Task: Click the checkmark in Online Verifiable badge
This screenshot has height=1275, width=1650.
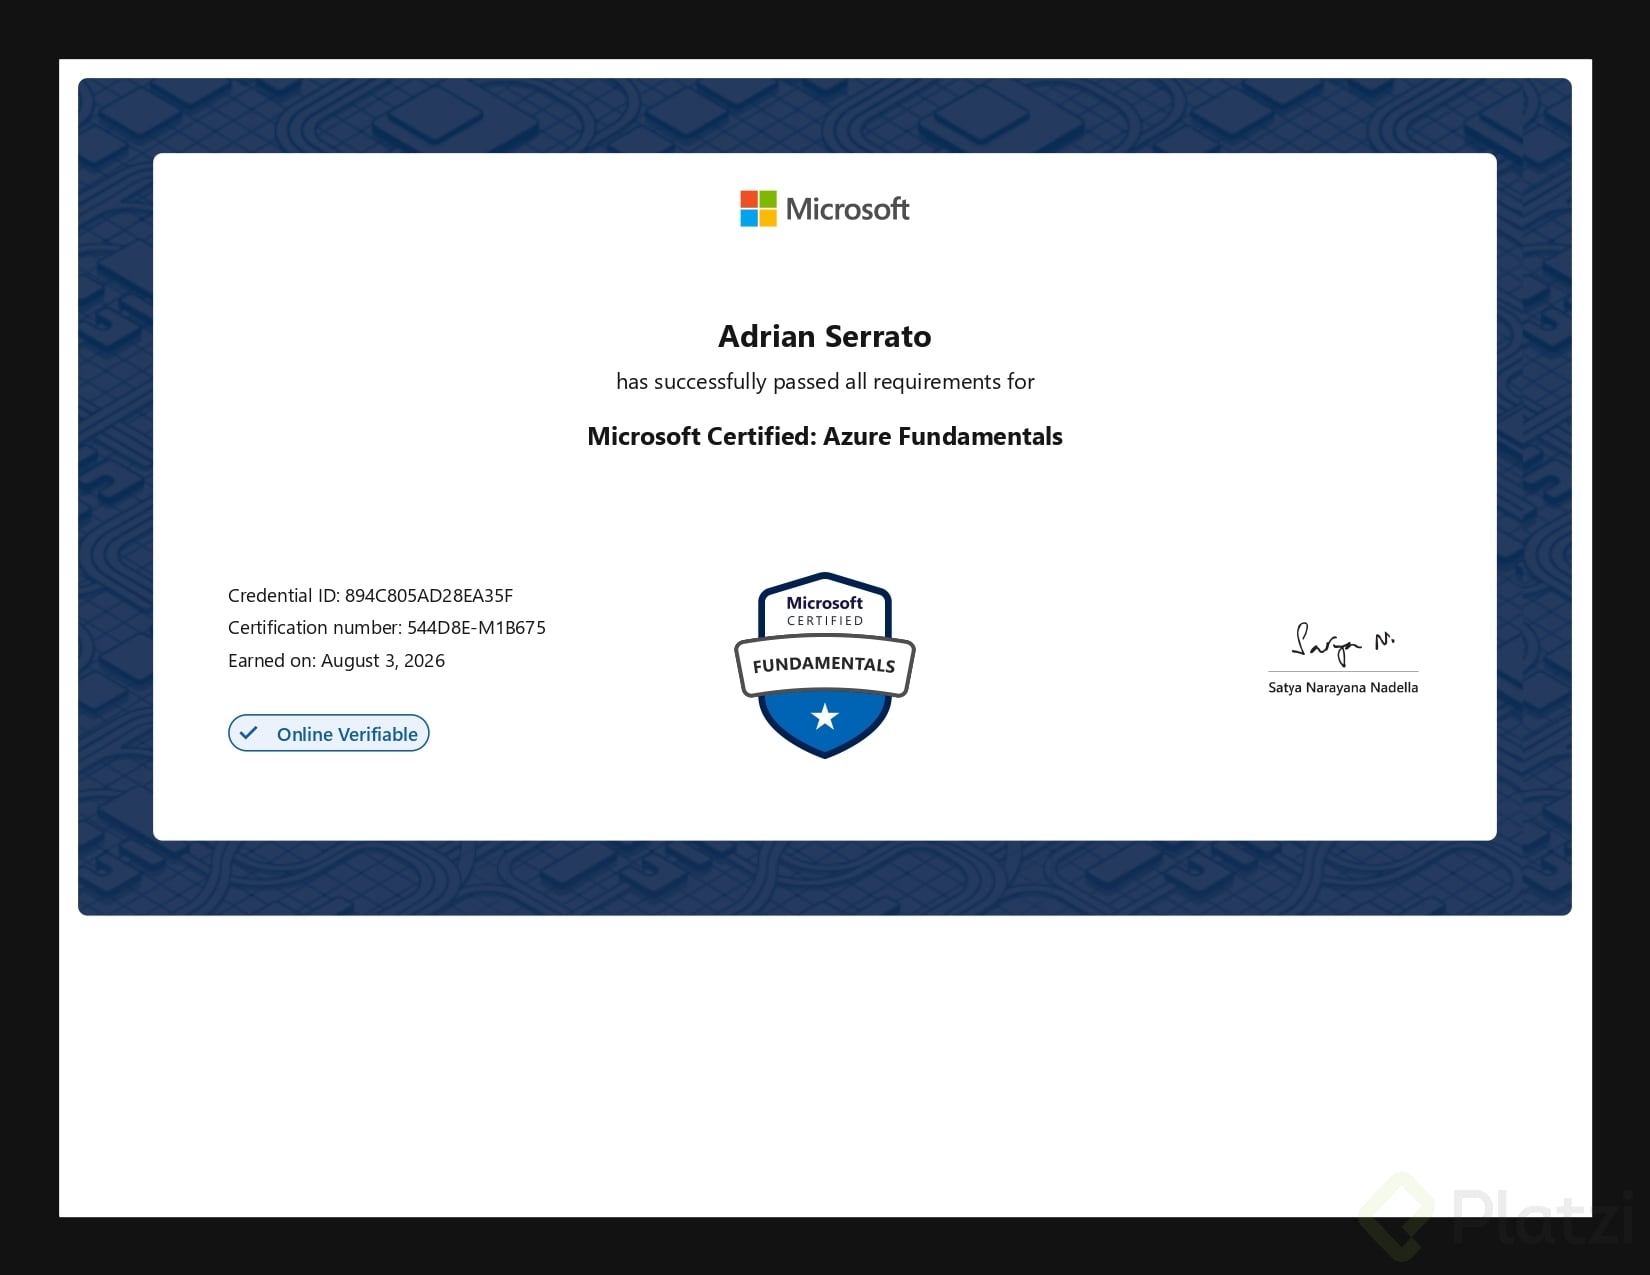Action: [x=249, y=733]
